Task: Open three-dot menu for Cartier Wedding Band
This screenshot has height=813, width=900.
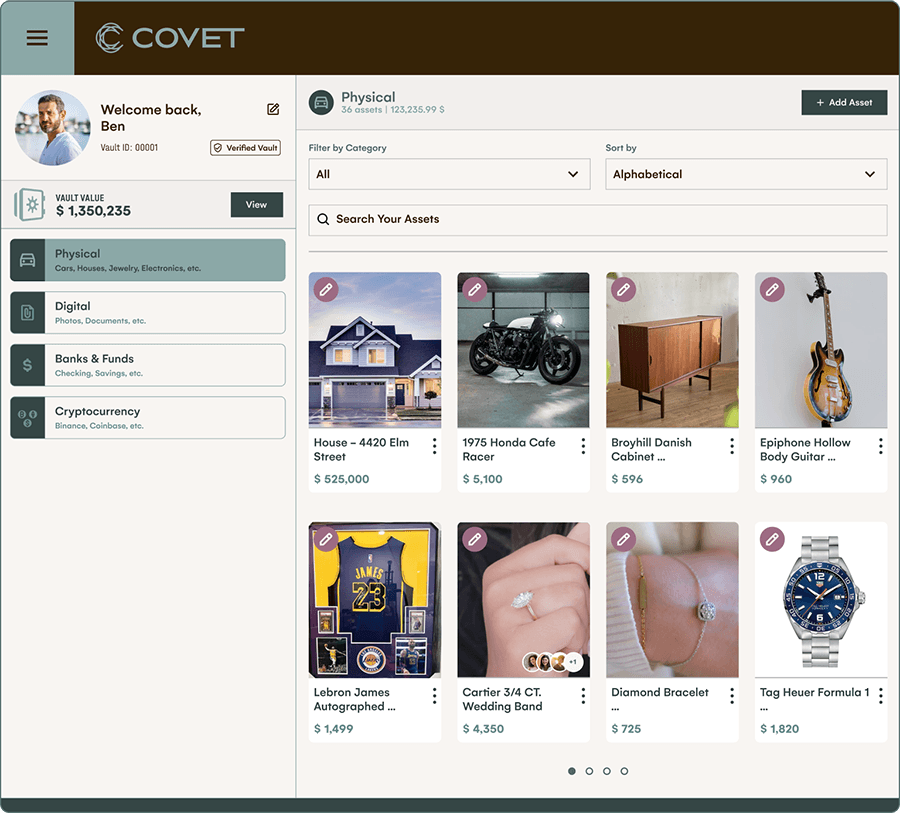Action: [x=583, y=696]
